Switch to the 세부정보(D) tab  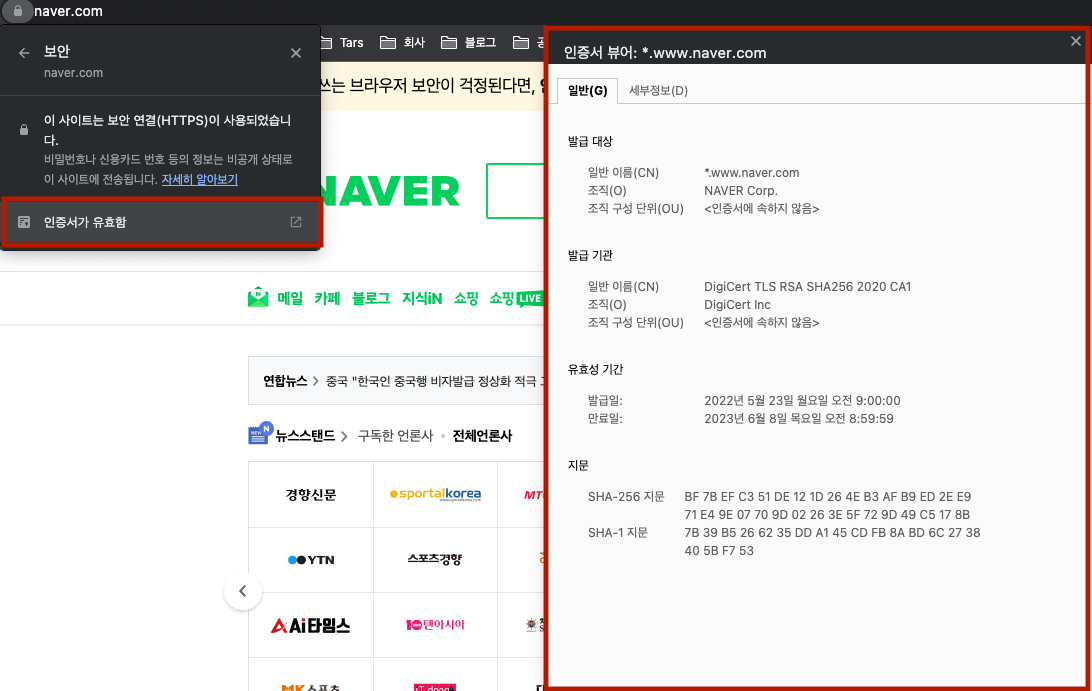pyautogui.click(x=658, y=91)
